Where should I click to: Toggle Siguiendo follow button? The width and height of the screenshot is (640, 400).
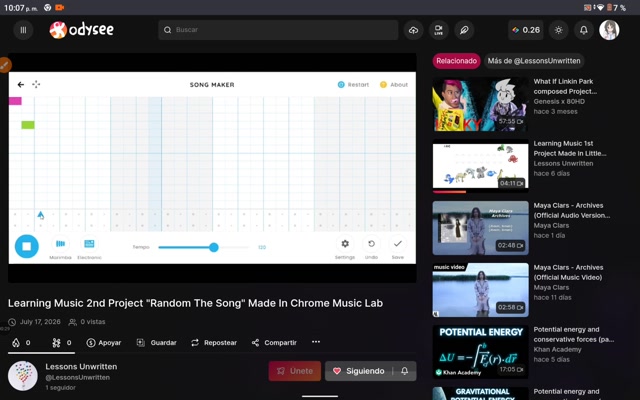tap(359, 371)
